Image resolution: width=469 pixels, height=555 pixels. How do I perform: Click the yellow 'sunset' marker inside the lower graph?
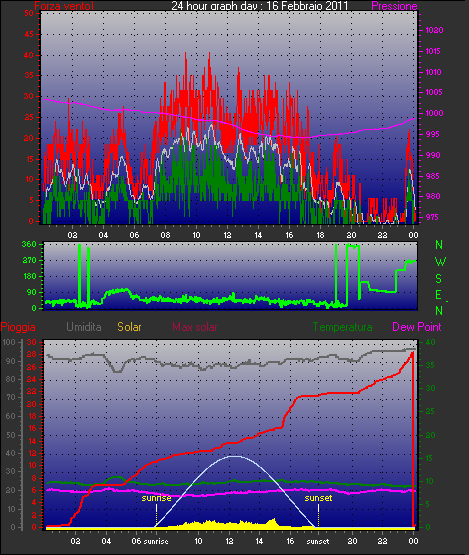pos(318,498)
